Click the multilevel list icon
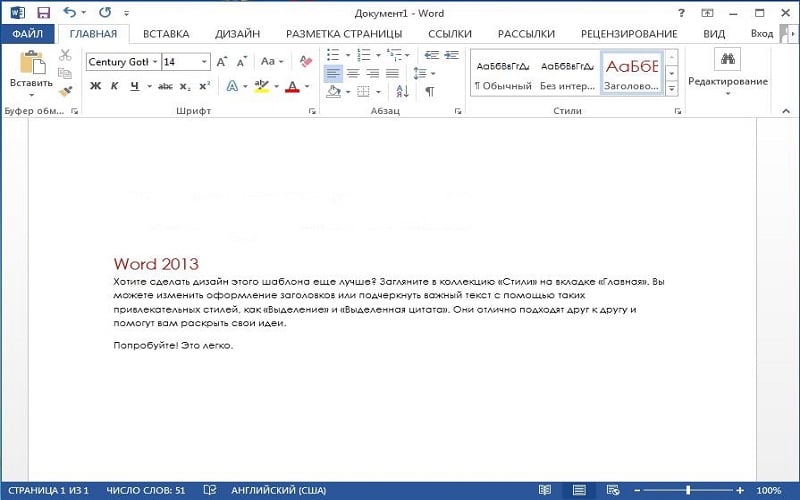The image size is (800, 500). 394,55
